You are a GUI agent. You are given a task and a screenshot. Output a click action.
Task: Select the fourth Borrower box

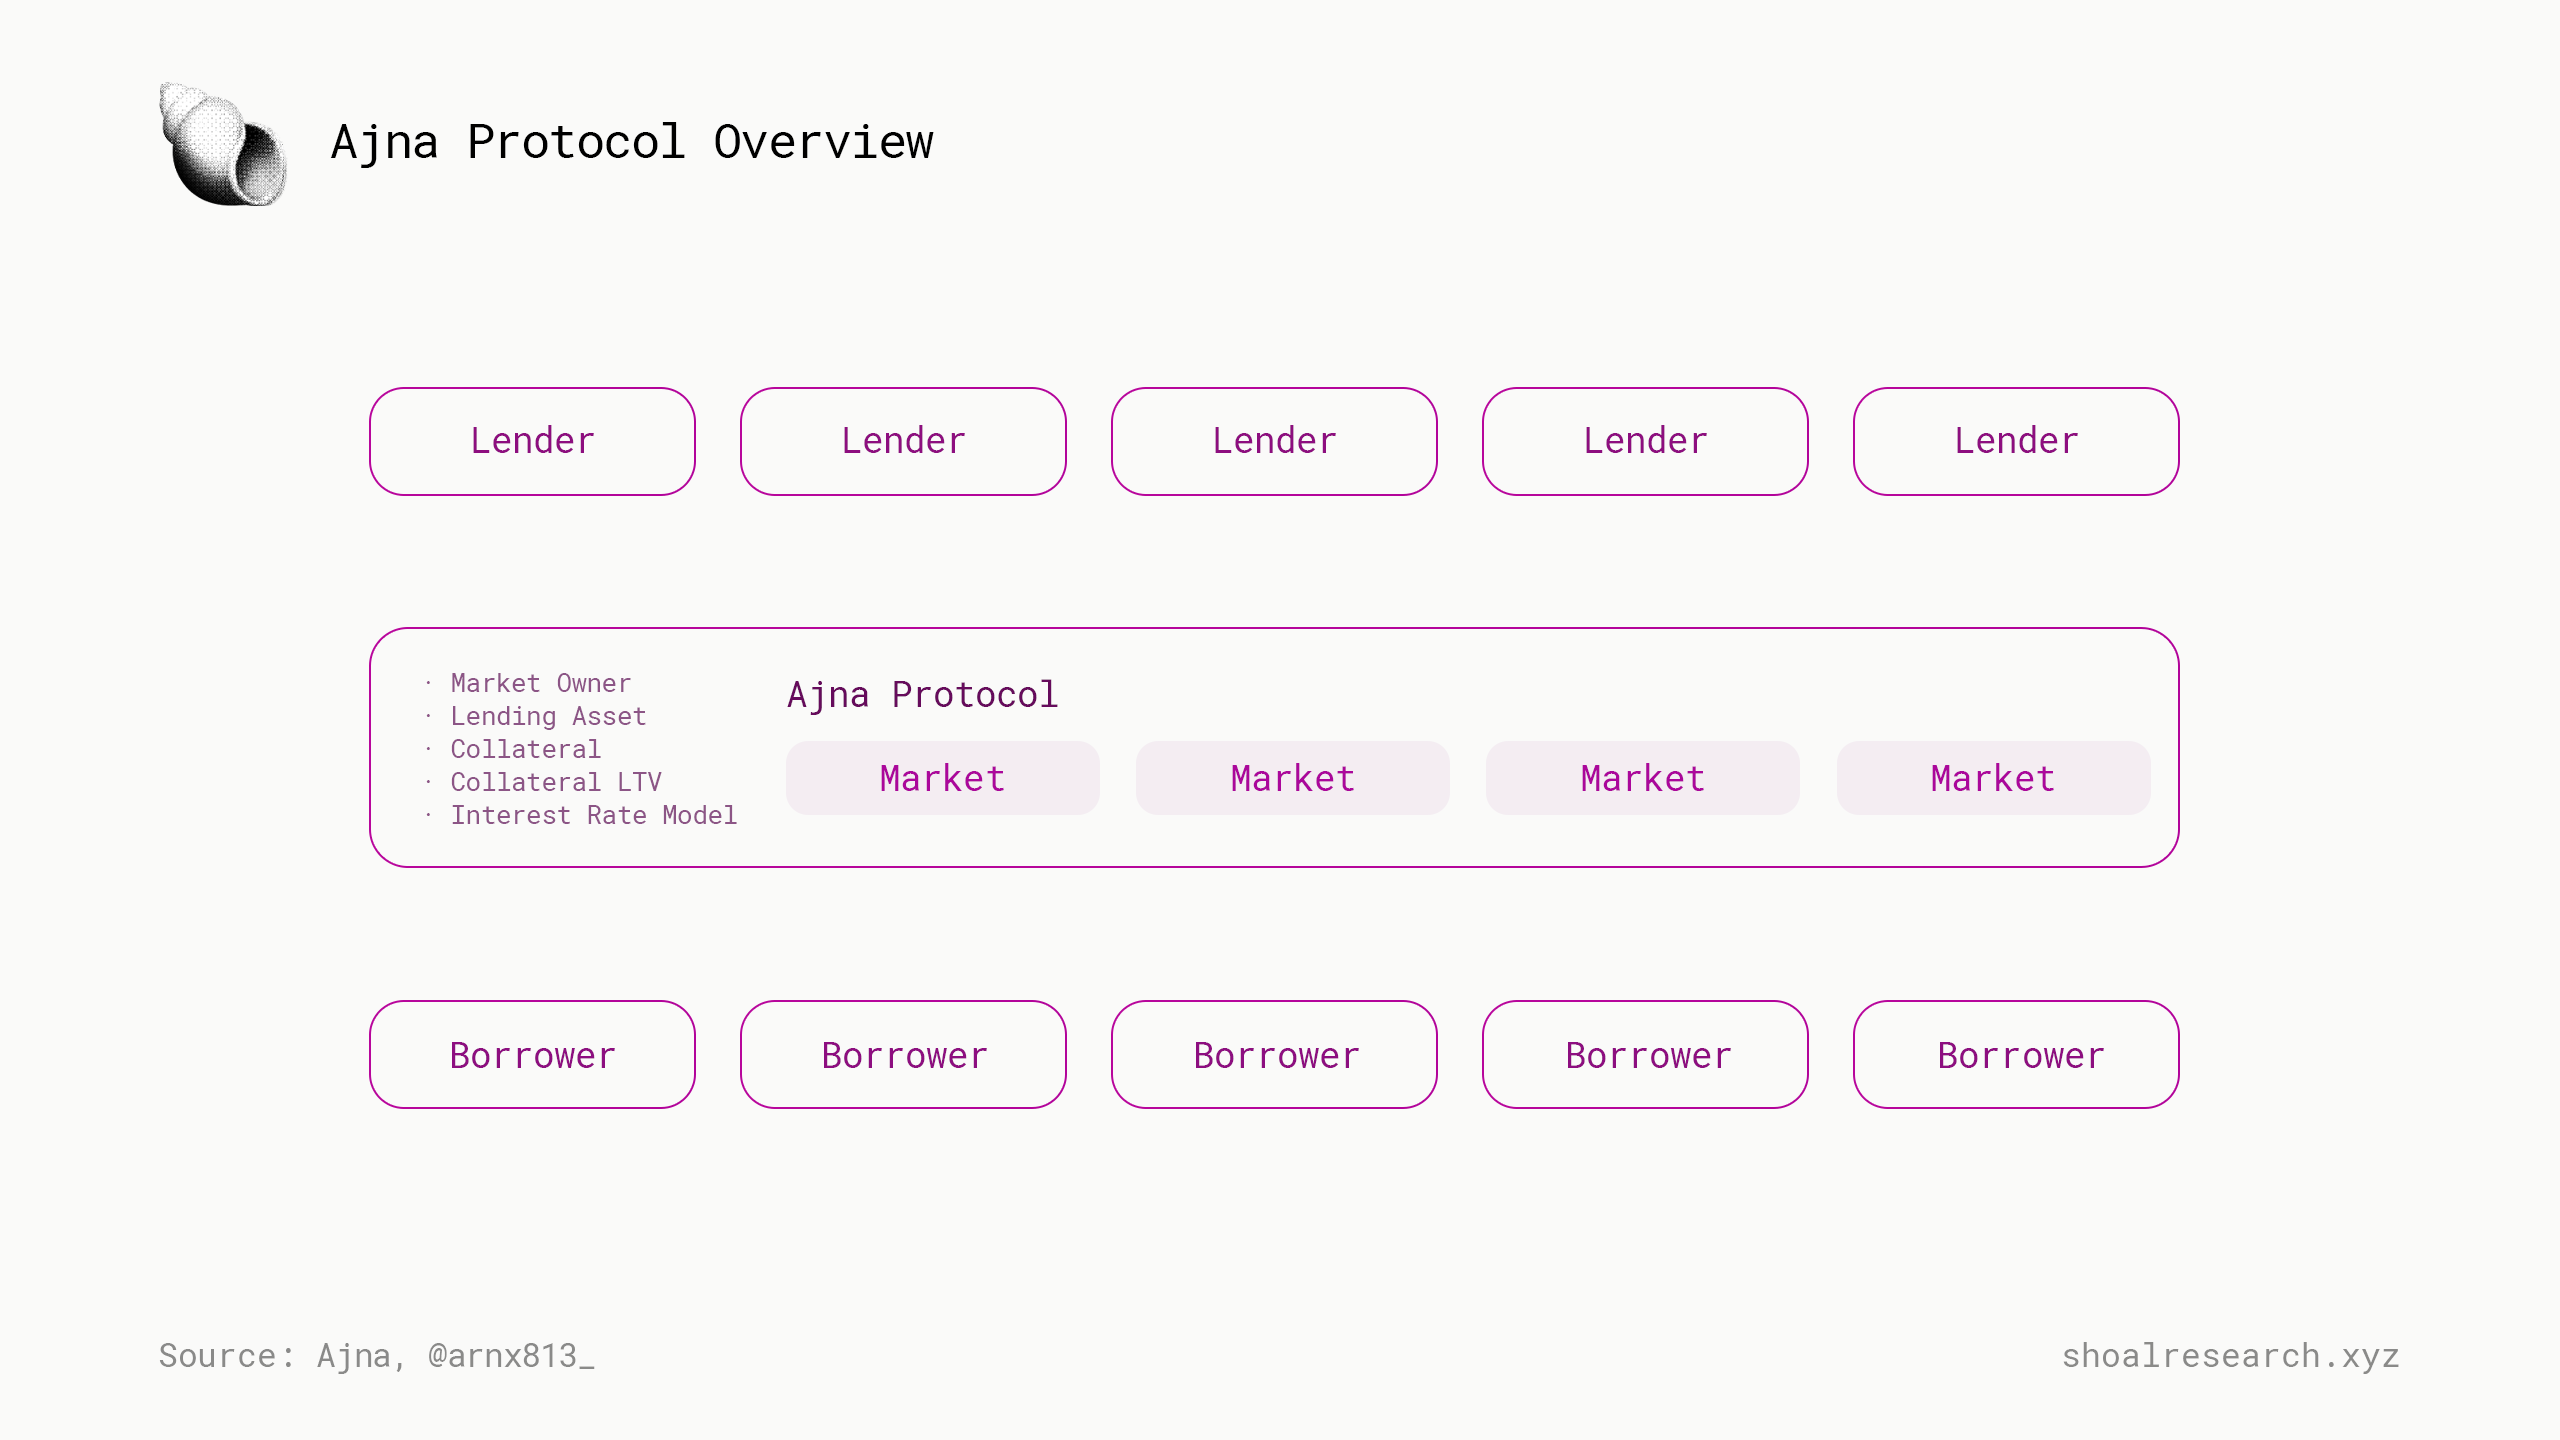pyautogui.click(x=1645, y=1054)
